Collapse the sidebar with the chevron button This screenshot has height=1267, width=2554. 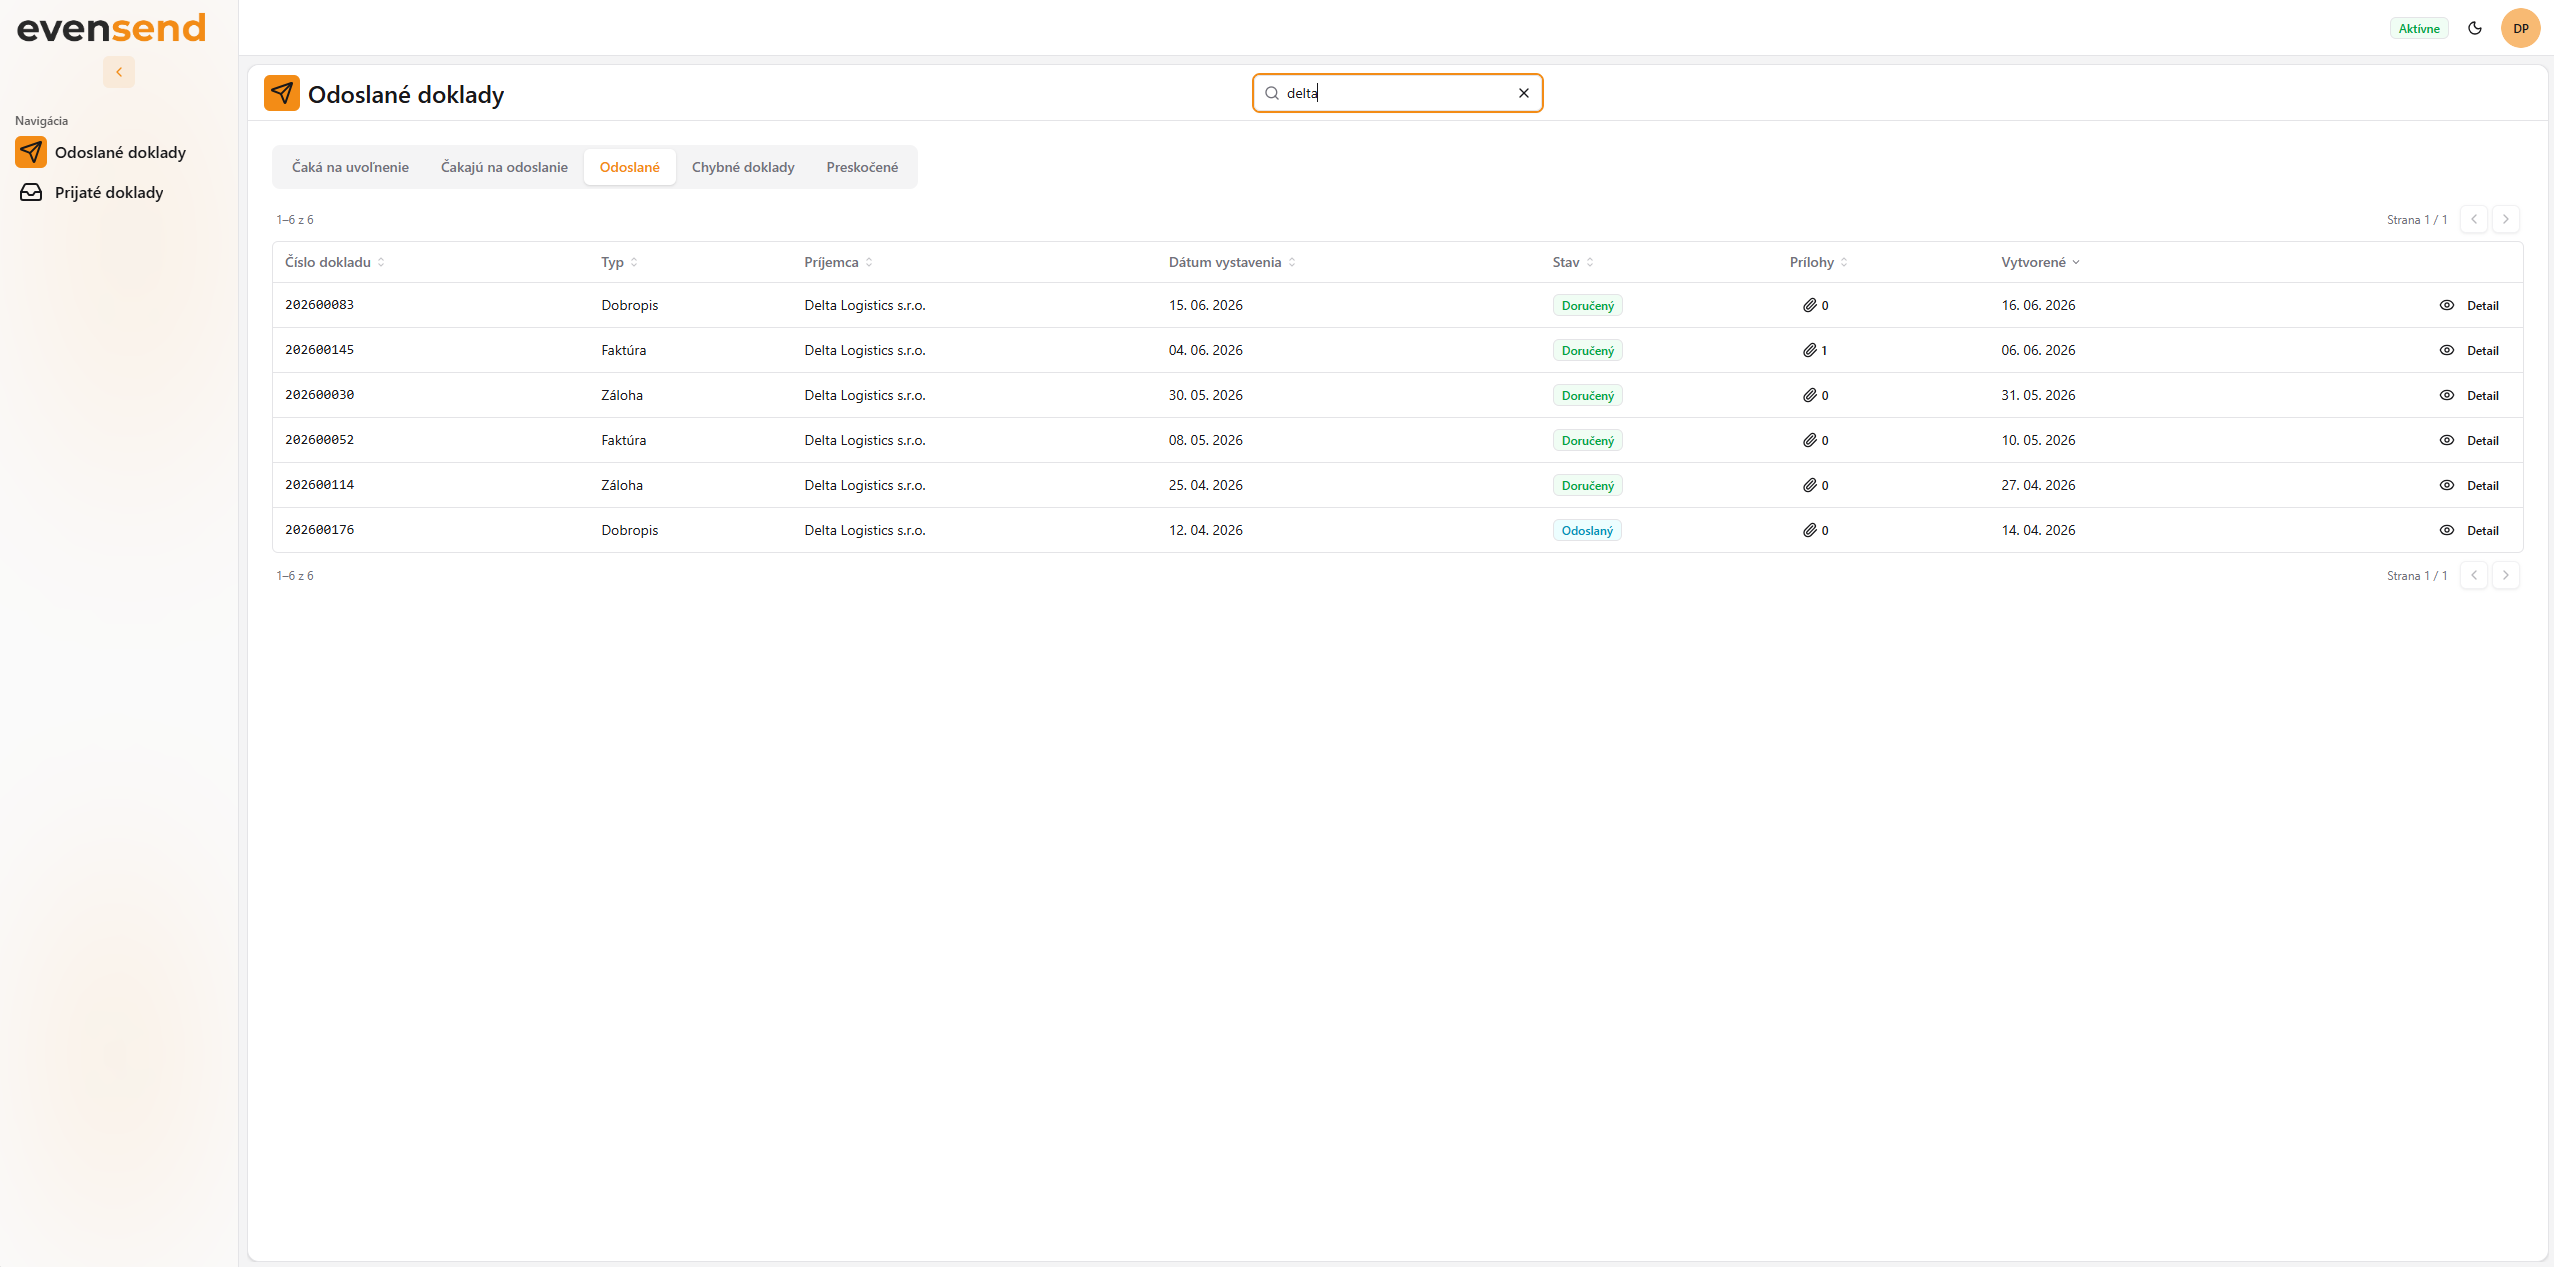[119, 72]
